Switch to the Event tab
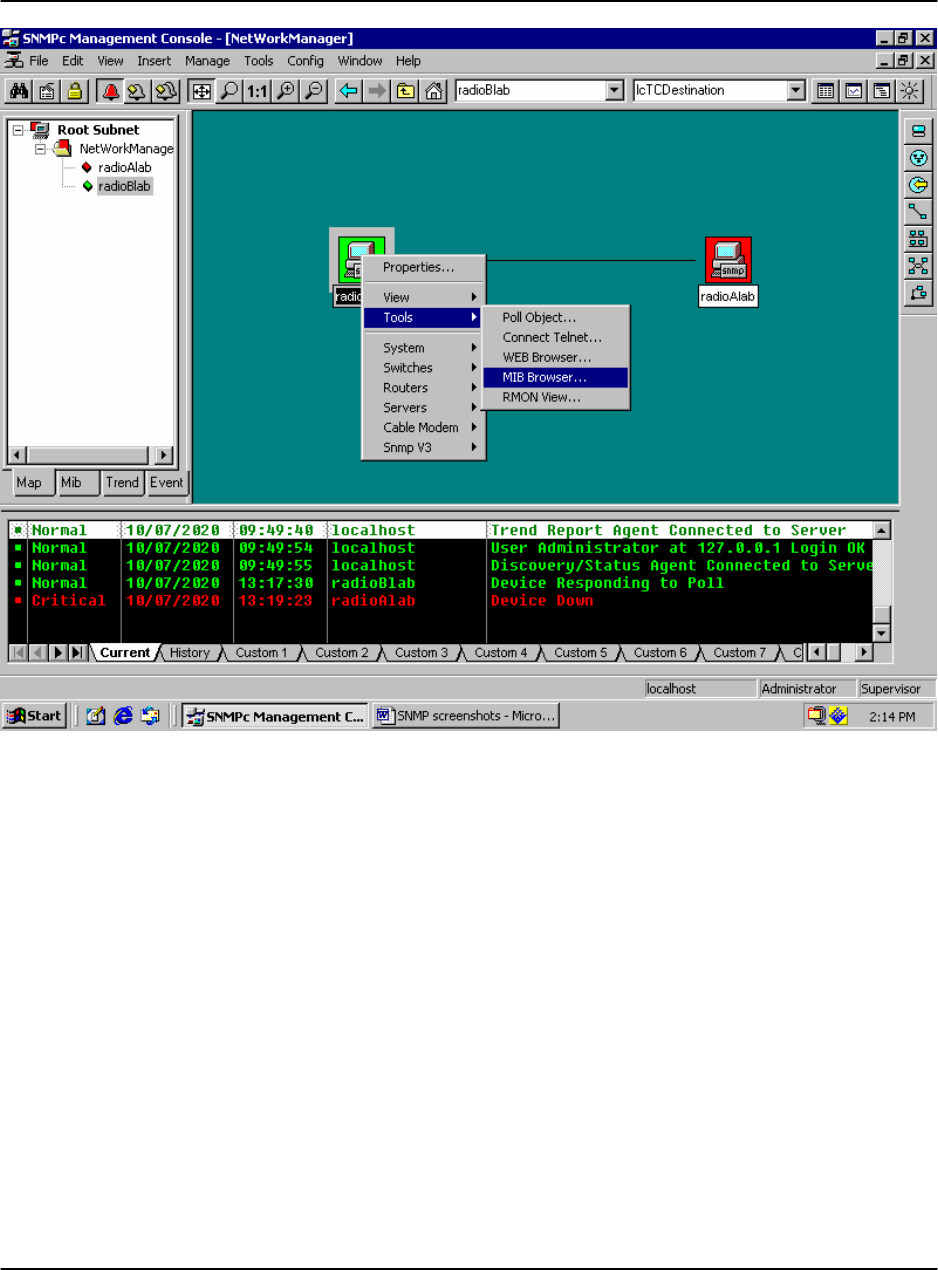938x1270 pixels. point(167,483)
